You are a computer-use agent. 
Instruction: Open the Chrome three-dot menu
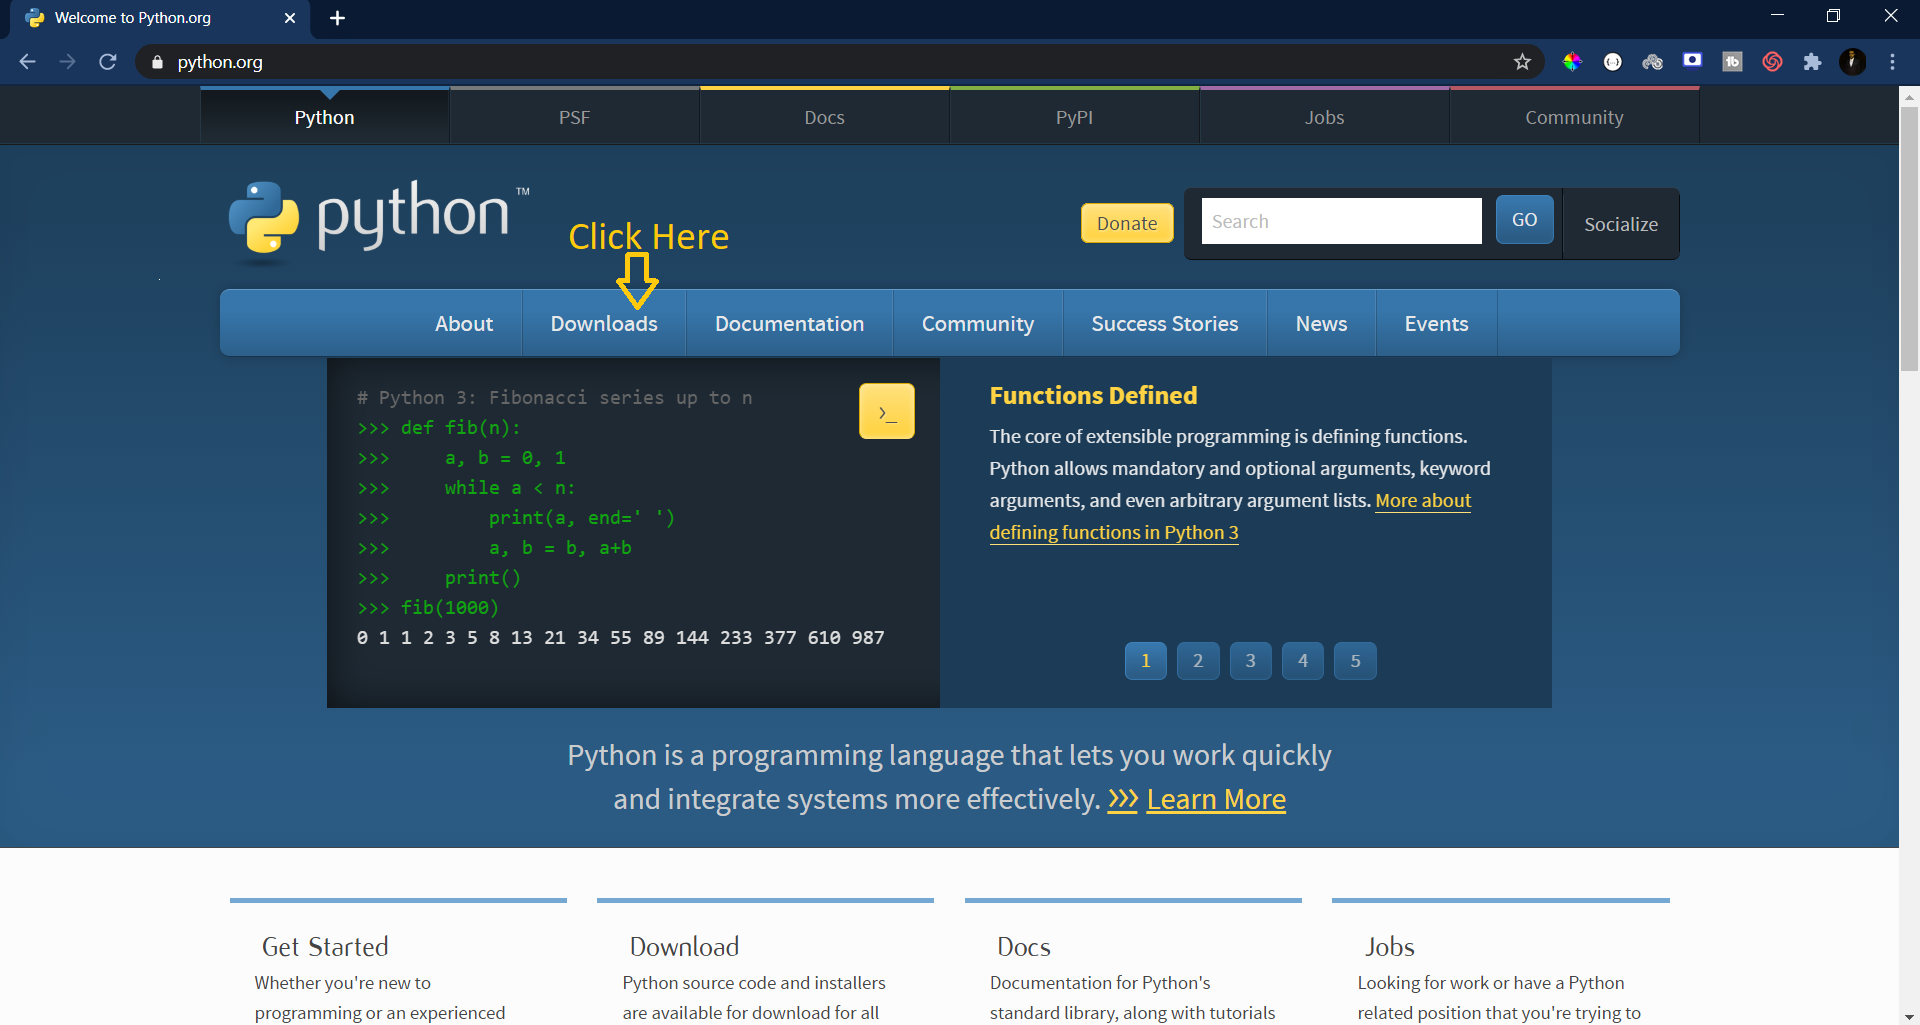(x=1892, y=62)
